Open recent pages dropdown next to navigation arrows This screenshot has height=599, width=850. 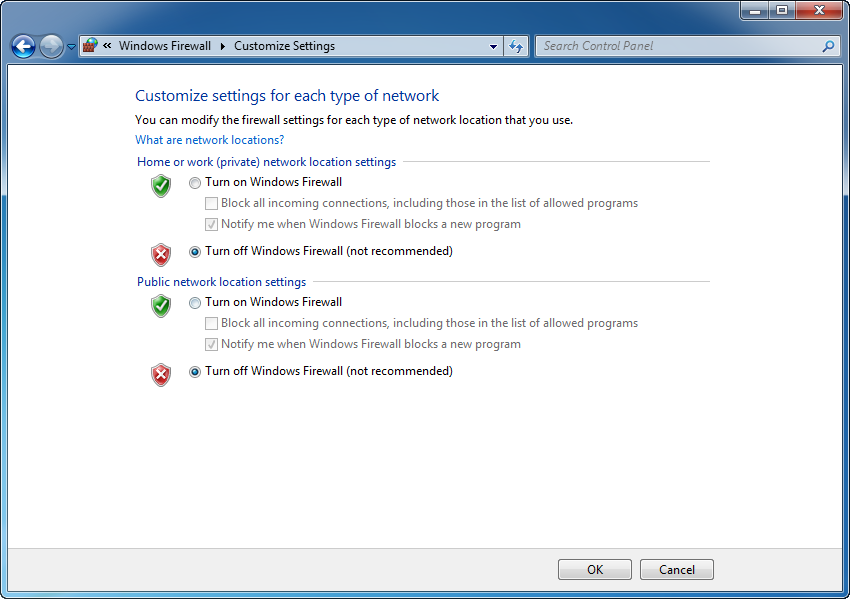[69, 46]
